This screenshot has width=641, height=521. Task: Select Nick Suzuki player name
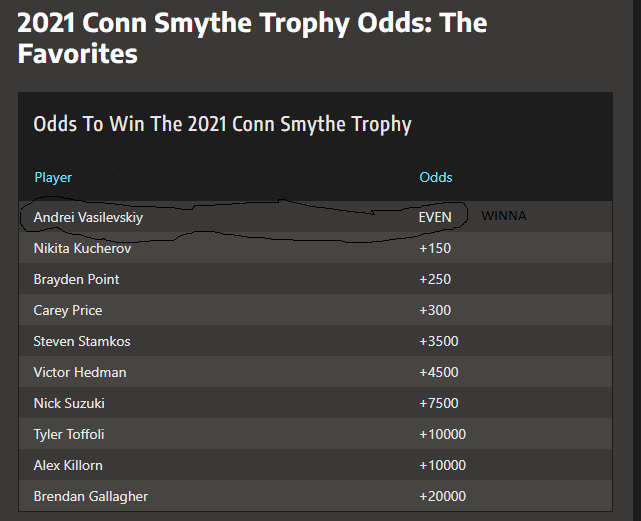click(69, 403)
